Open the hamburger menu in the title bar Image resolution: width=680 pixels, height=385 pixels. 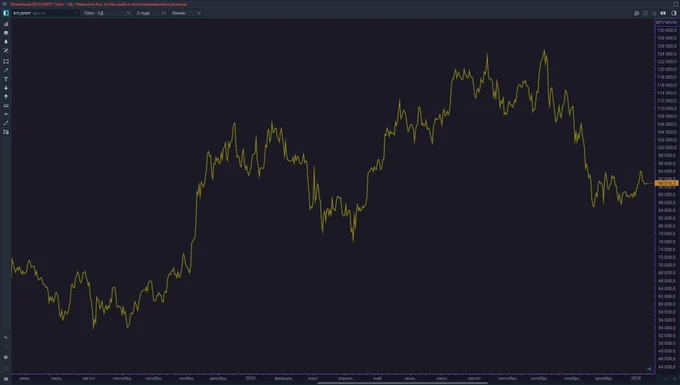(x=4, y=4)
